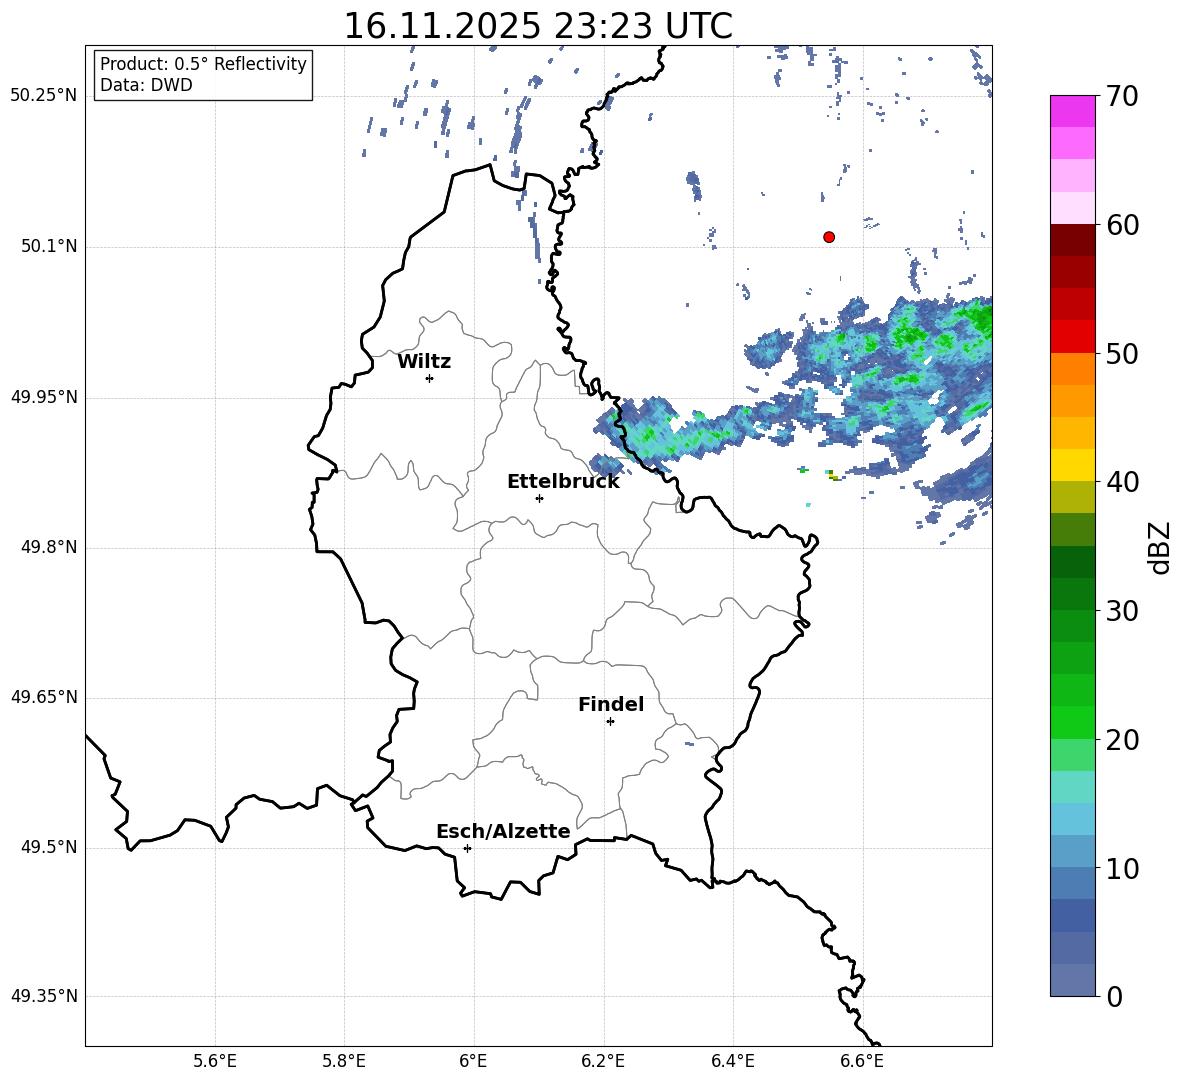Click the yellow swatch above 40 dBZ
The image size is (1184, 1081).
point(1073,465)
